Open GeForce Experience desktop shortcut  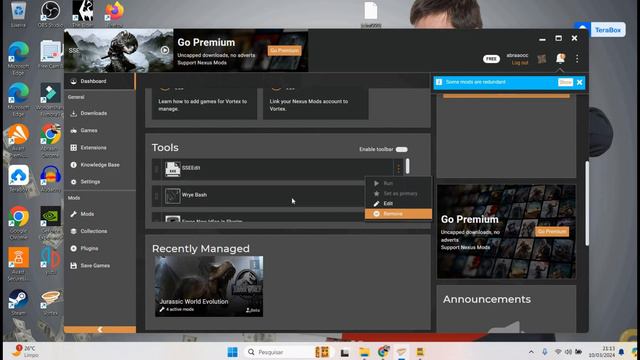point(51,222)
